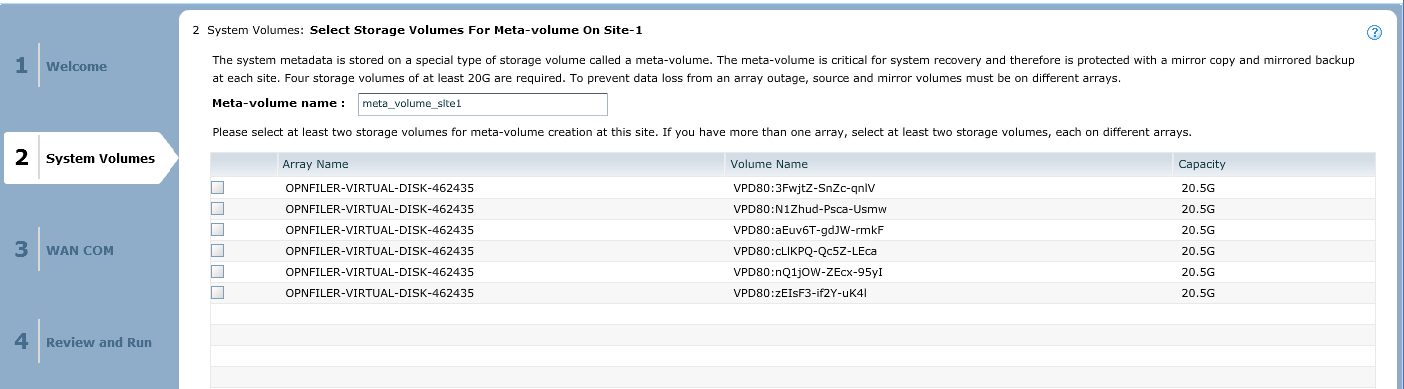Select checkbox for VPD80:N1Zhud-Psca-Usmw volume
1404x389 pixels.
coord(217,209)
